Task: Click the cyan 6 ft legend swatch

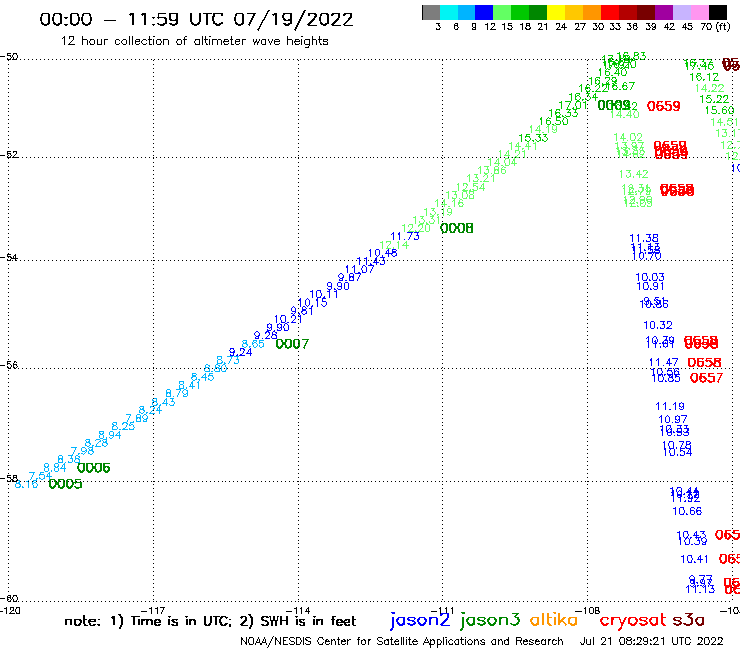Action: pos(448,12)
